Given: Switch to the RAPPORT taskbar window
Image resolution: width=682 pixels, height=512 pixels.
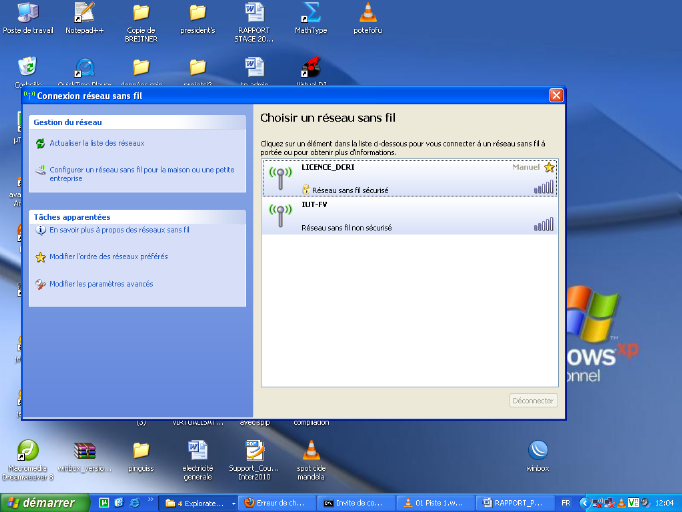Looking at the screenshot, I should 513,502.
